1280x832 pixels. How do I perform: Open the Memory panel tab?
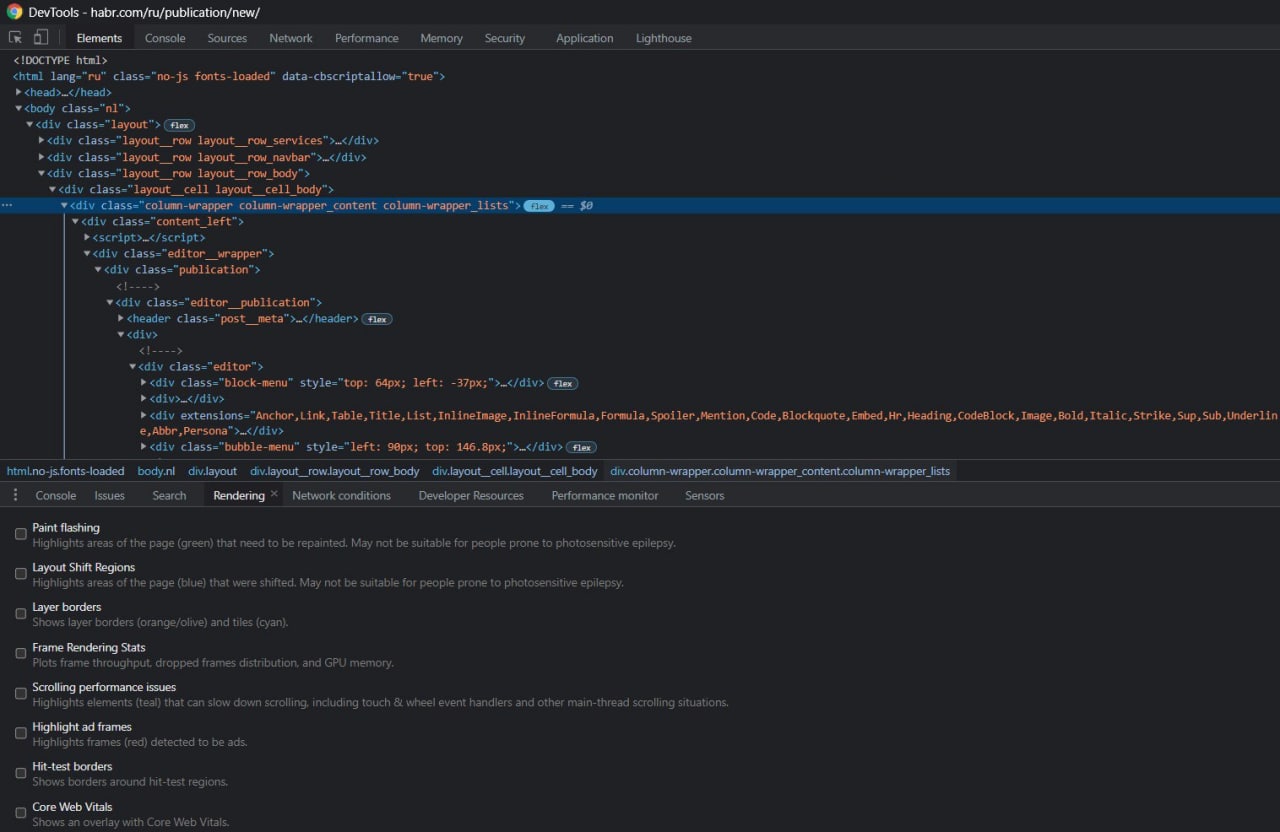click(x=441, y=38)
